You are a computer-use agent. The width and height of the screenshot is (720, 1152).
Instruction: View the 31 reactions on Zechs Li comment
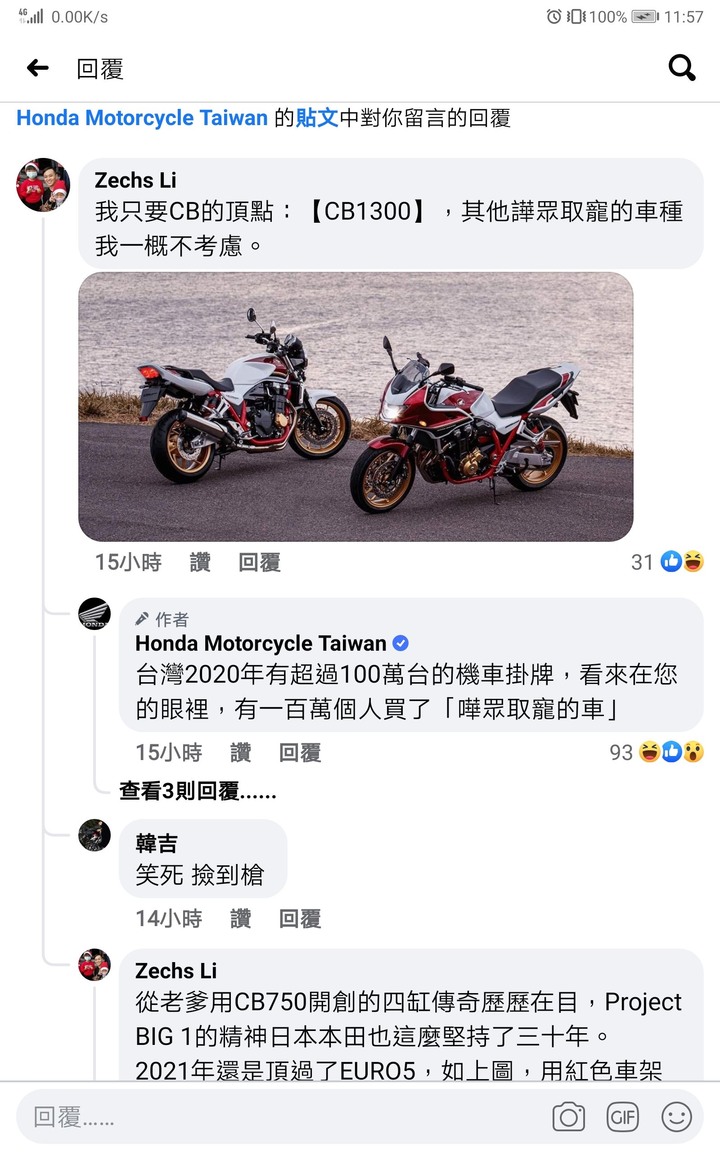(667, 562)
